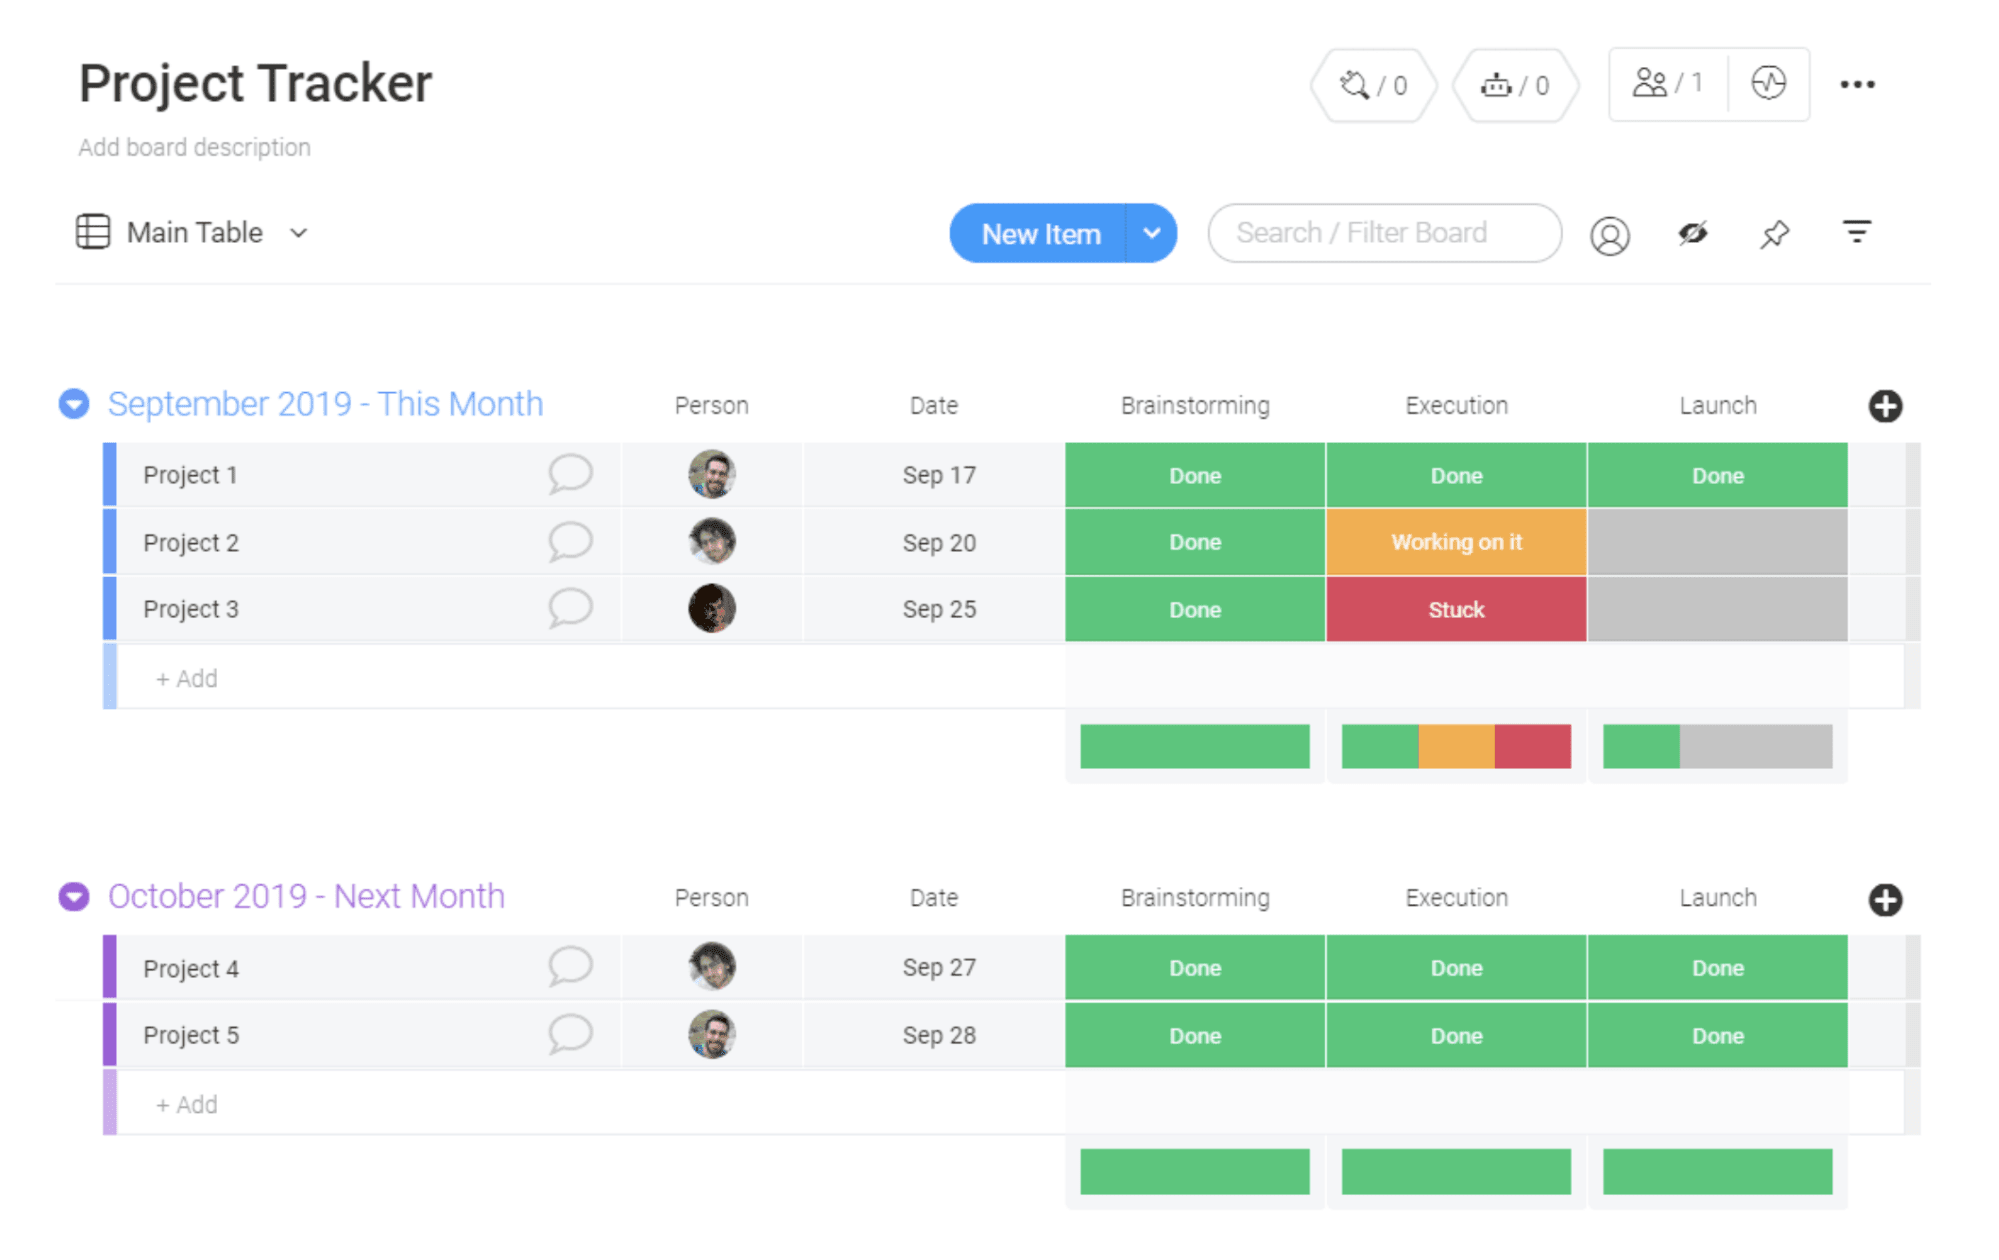This screenshot has width=1999, height=1260.
Task: Click the person filter icon
Action: click(1609, 236)
